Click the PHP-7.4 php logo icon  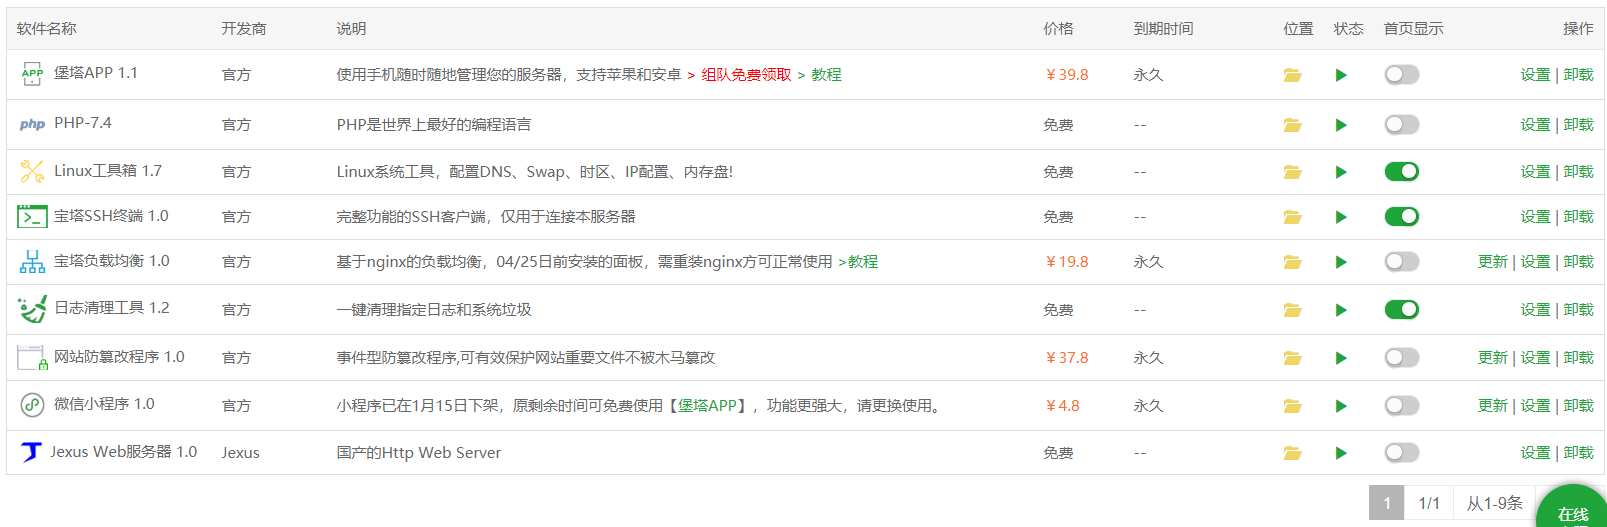click(x=32, y=124)
